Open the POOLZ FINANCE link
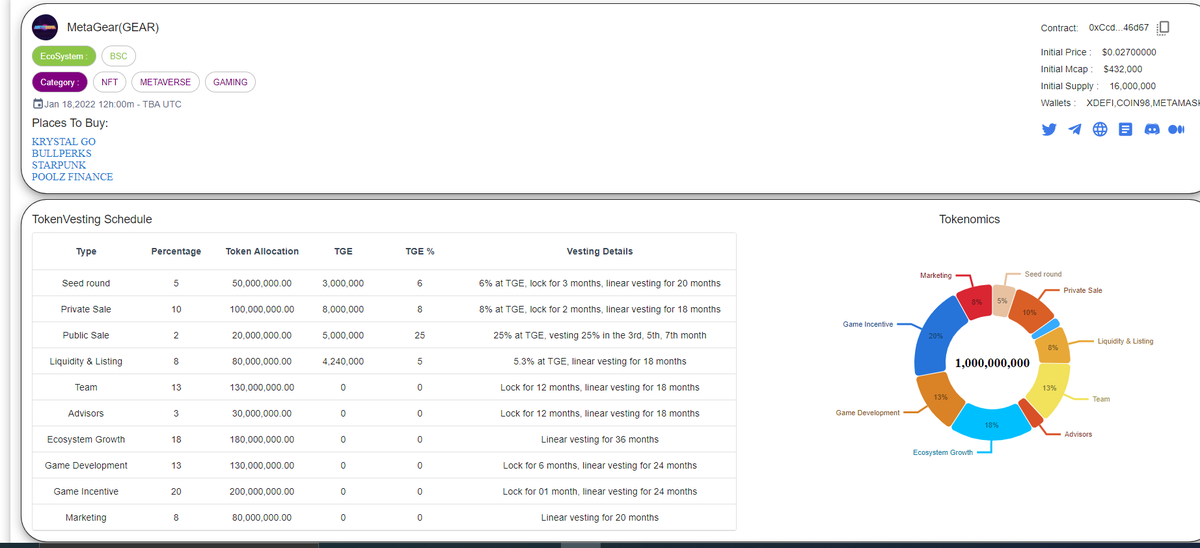 click(x=72, y=177)
